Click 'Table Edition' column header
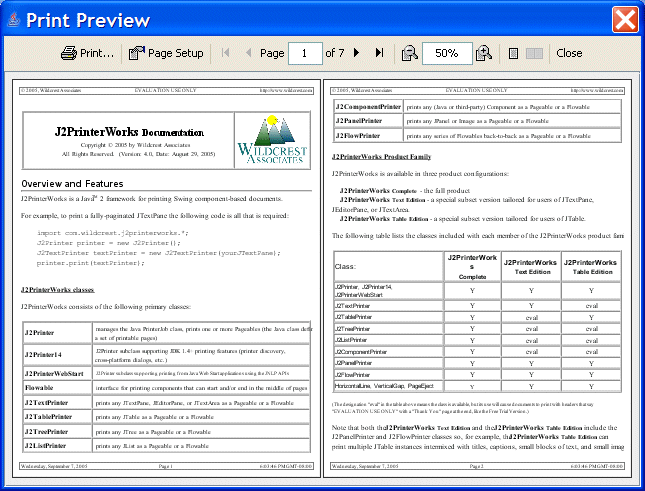645x491 pixels. tap(591, 266)
